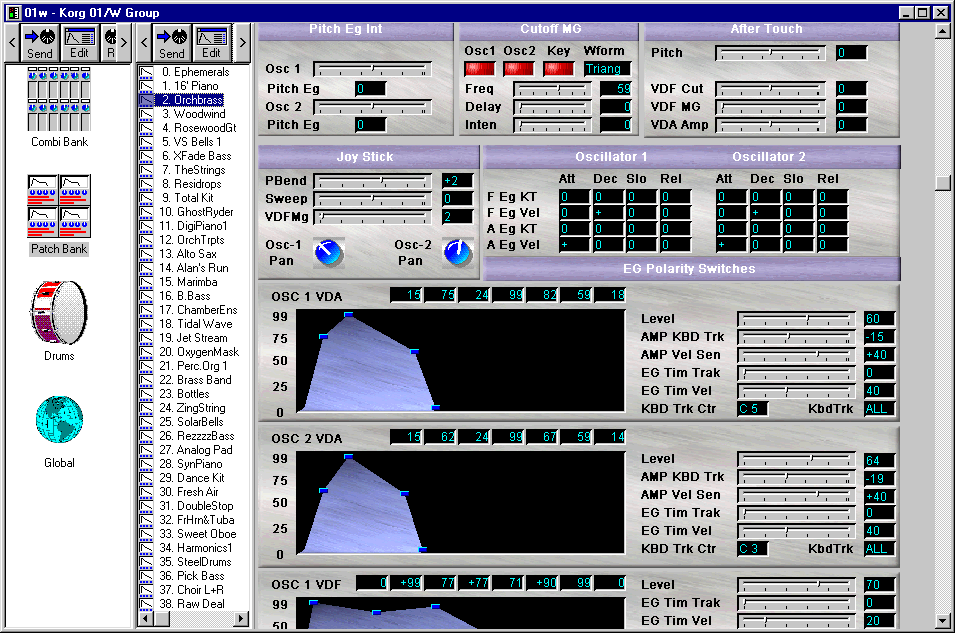Click the patch icon beside 9. Total Kit
Viewport: 955px width, 633px height.
[146, 198]
